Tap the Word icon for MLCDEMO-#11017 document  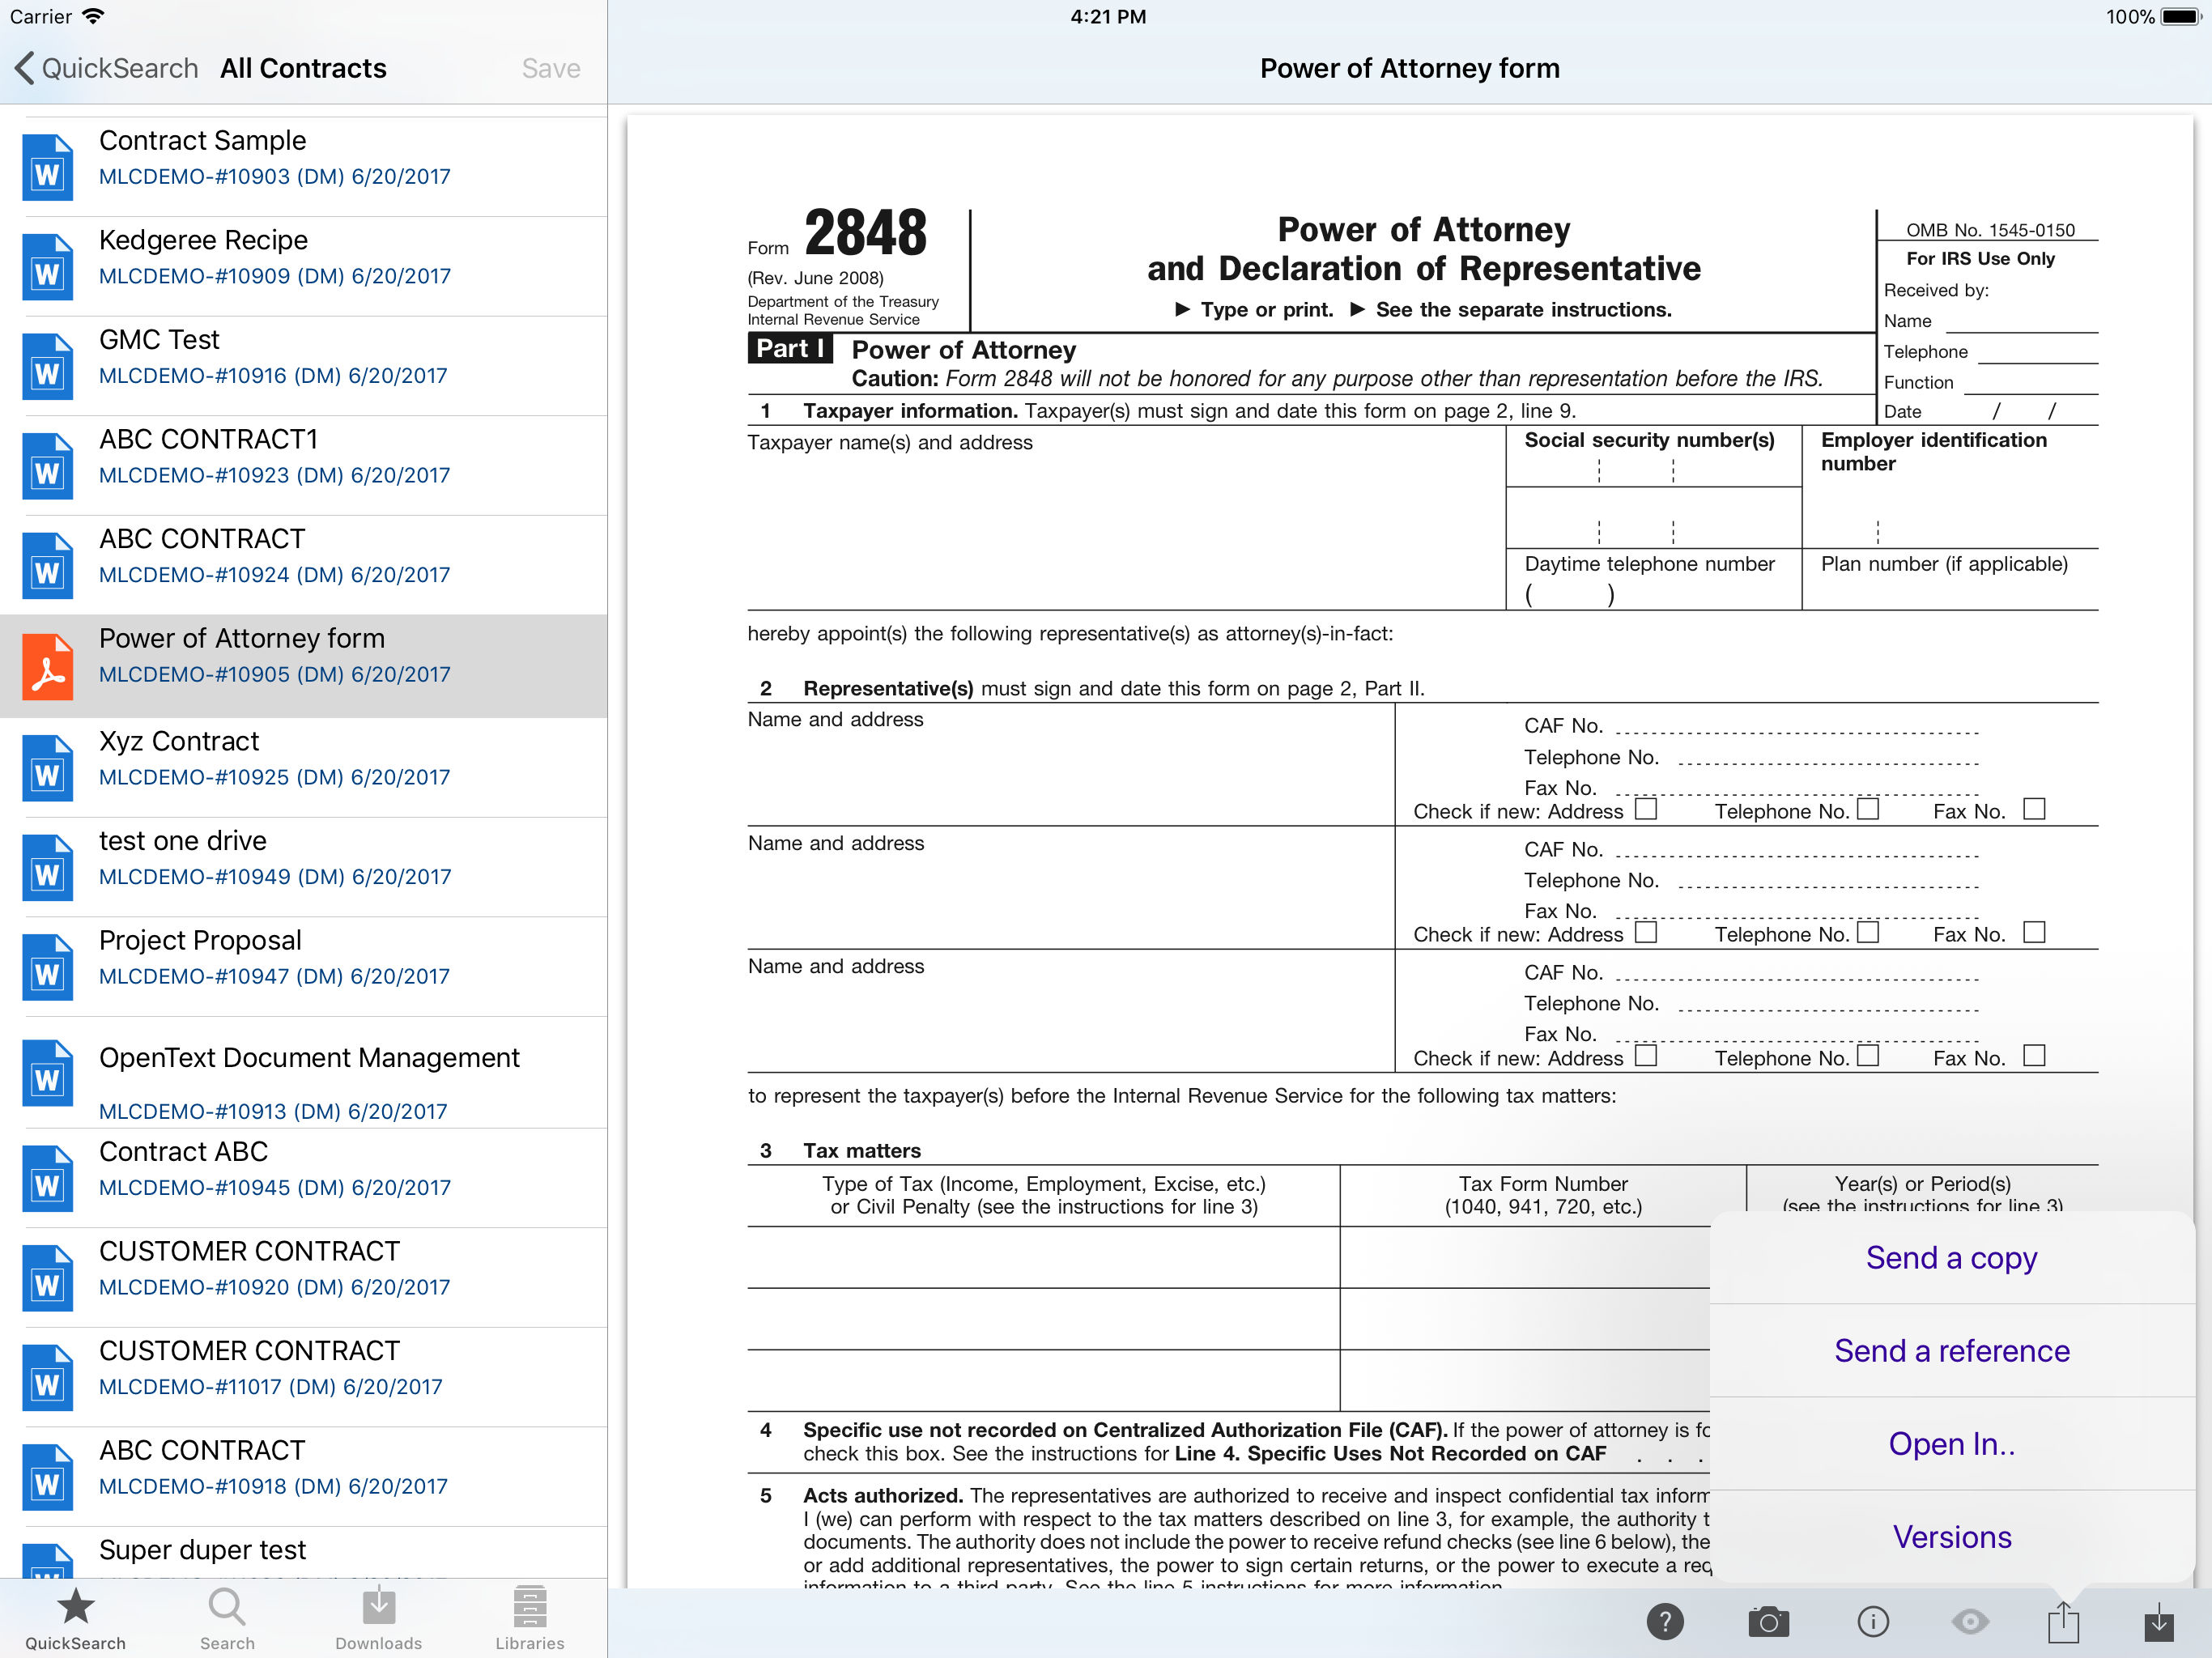[47, 1377]
